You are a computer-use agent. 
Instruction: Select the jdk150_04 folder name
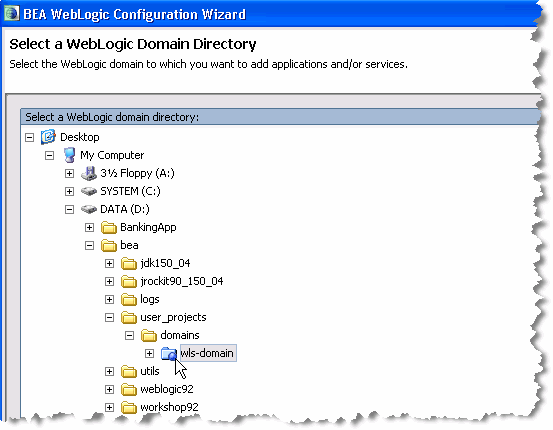[165, 264]
